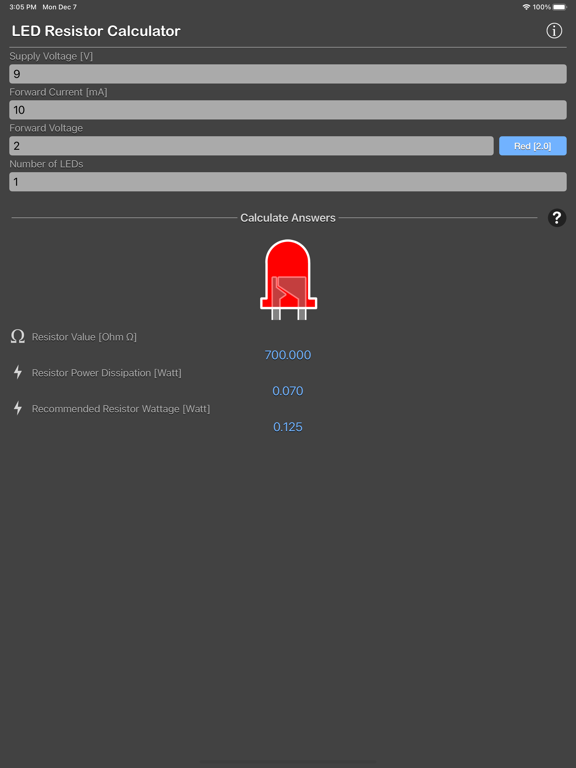Tap the Mon Dec 7 date
Image resolution: width=576 pixels, height=768 pixels.
[x=59, y=7]
